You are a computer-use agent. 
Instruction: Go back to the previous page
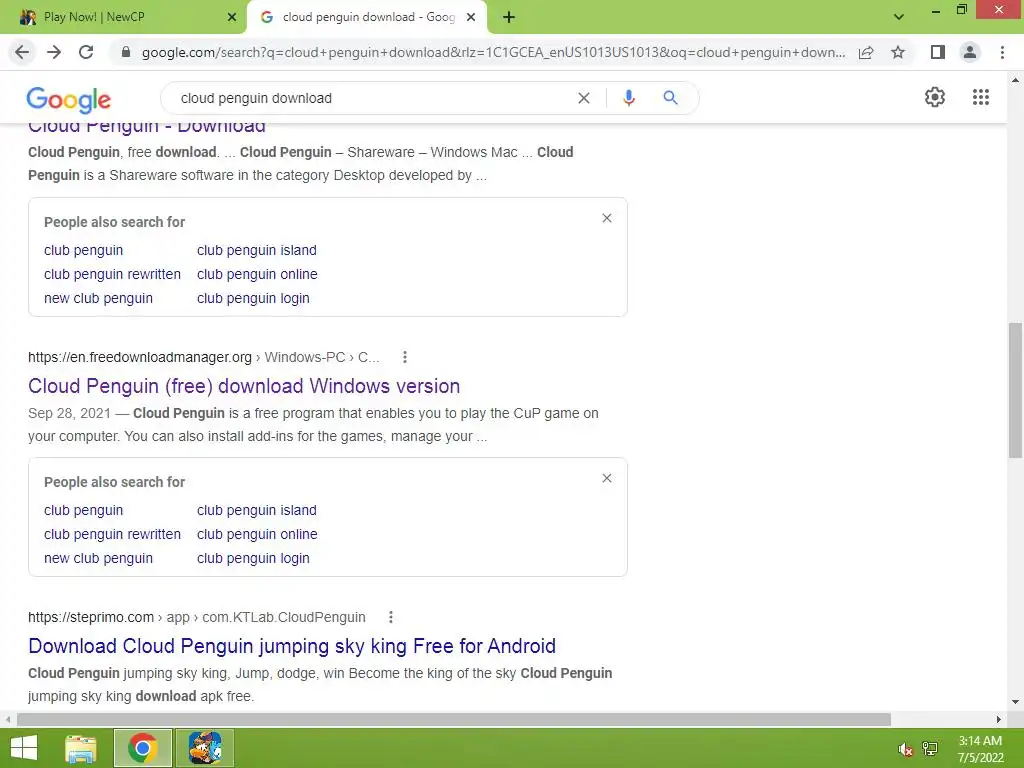coord(22,52)
